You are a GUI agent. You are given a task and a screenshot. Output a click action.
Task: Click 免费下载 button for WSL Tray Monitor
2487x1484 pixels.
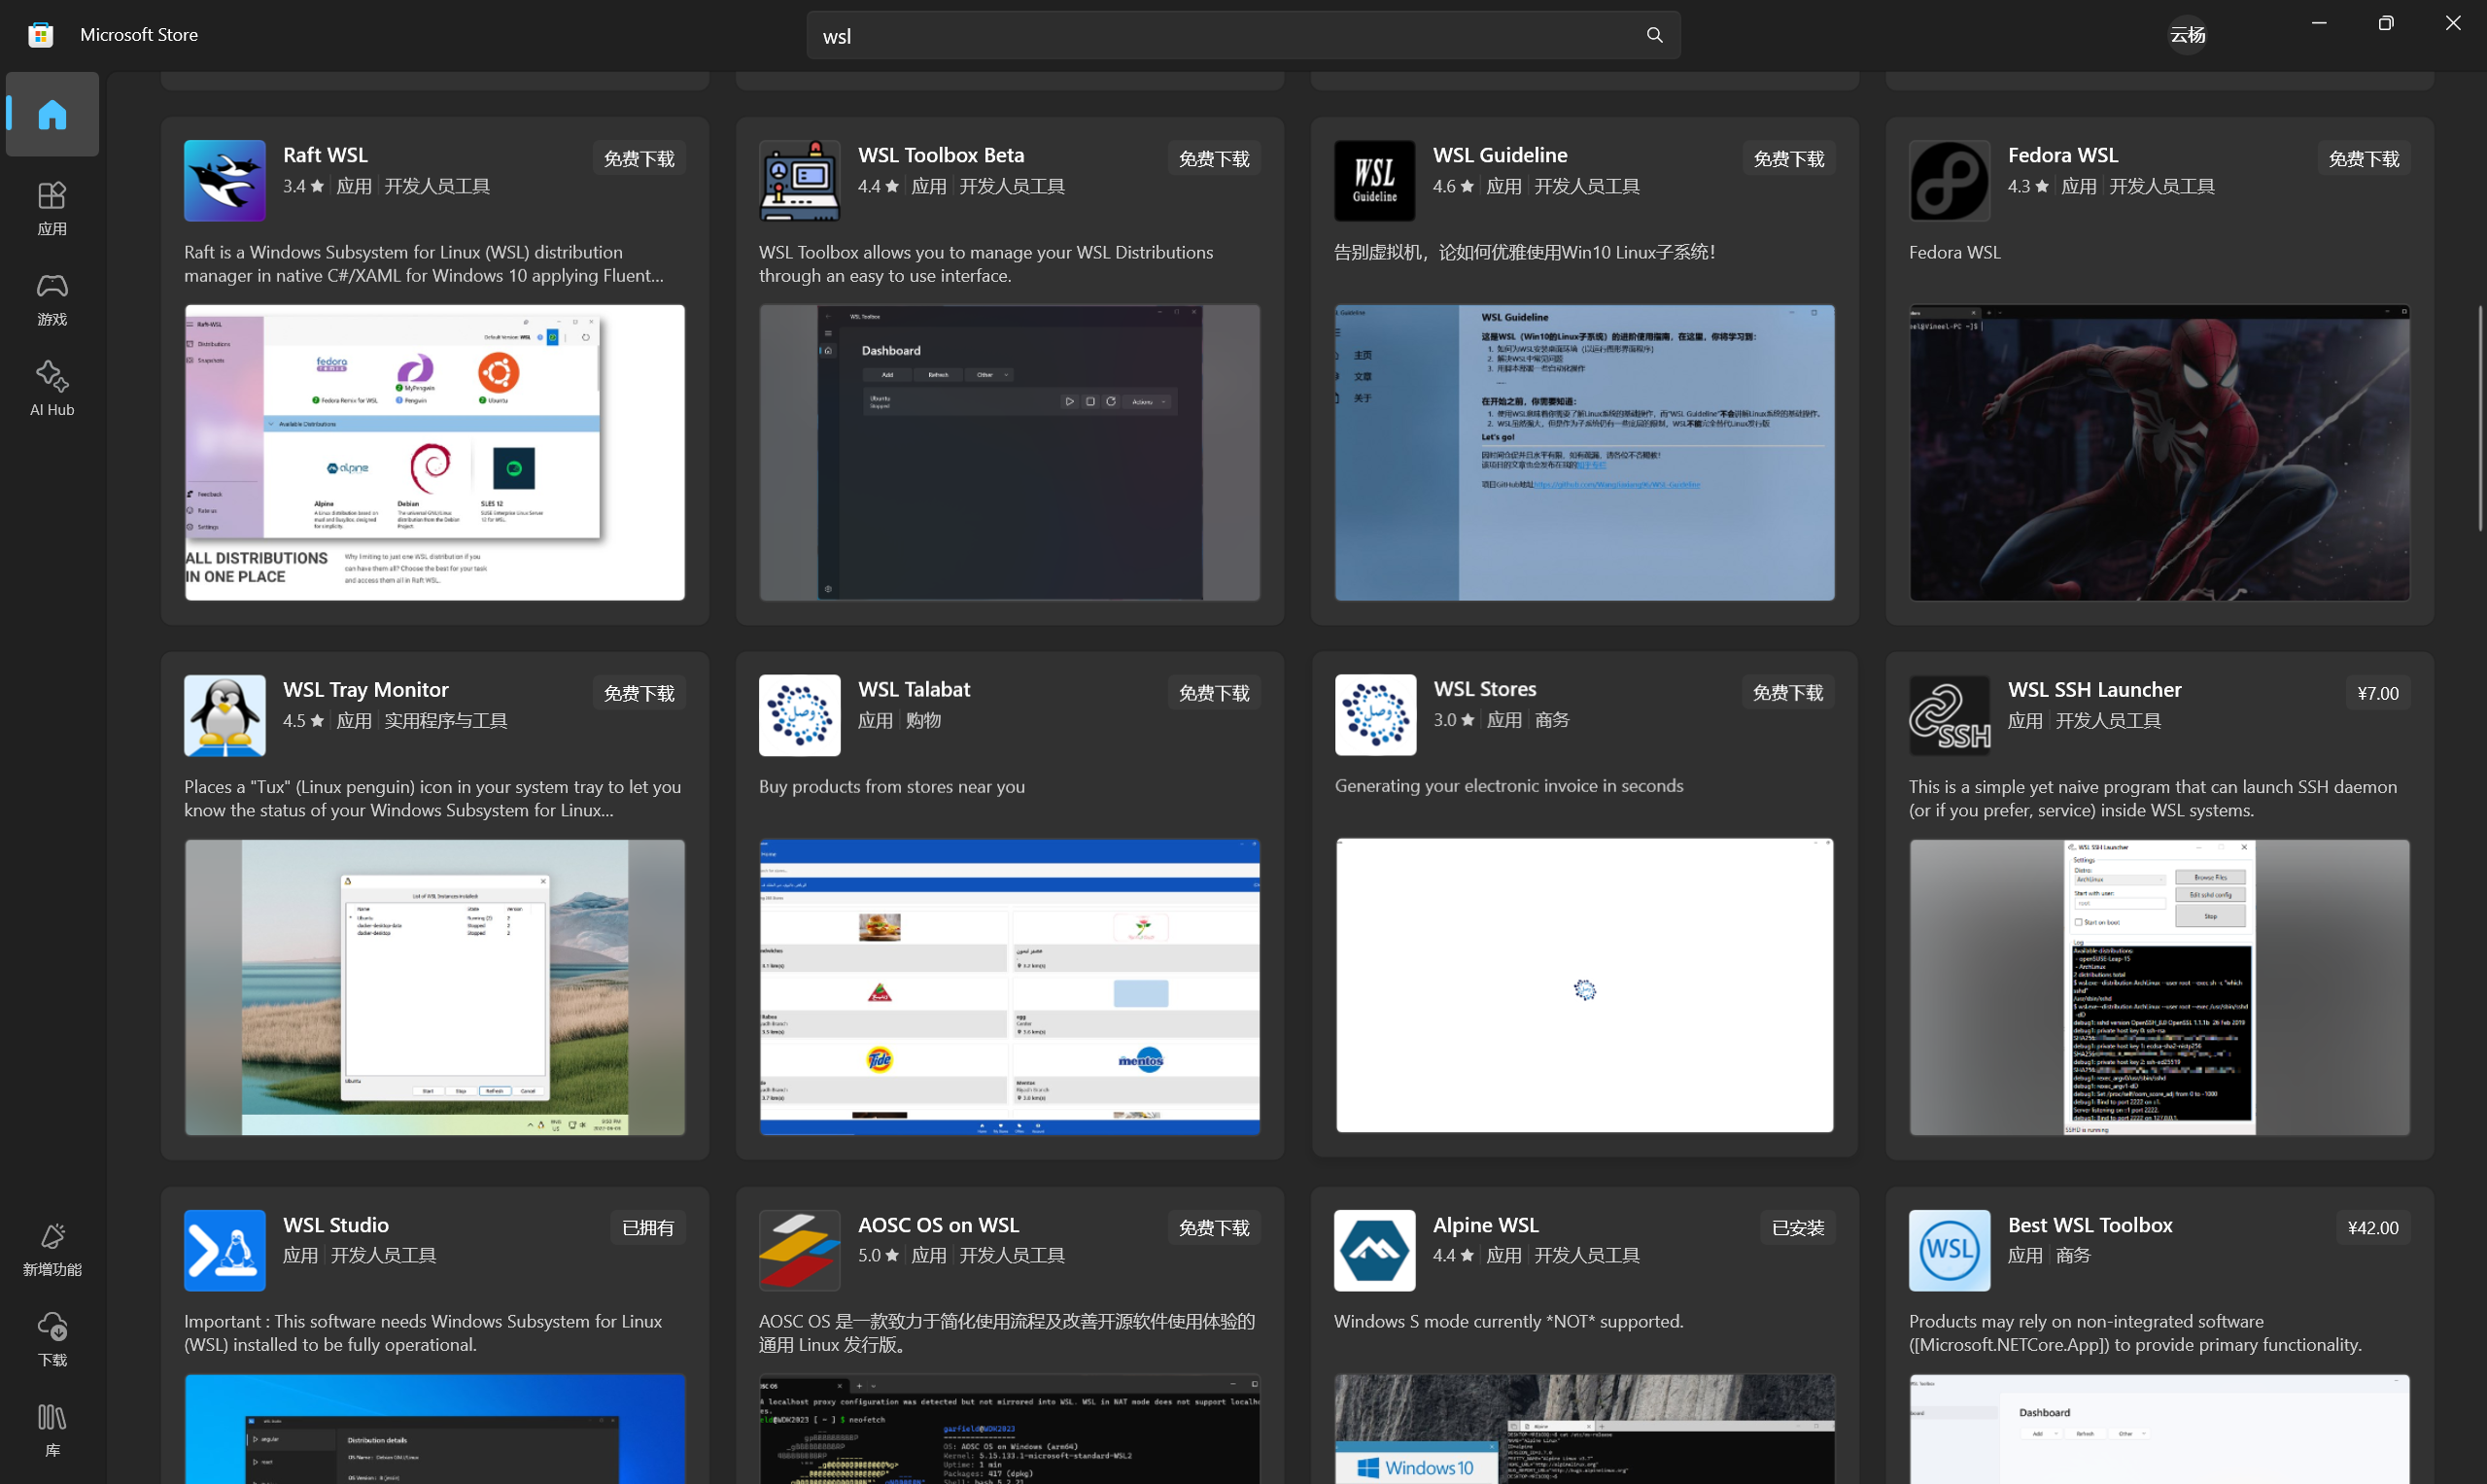pyautogui.click(x=639, y=693)
